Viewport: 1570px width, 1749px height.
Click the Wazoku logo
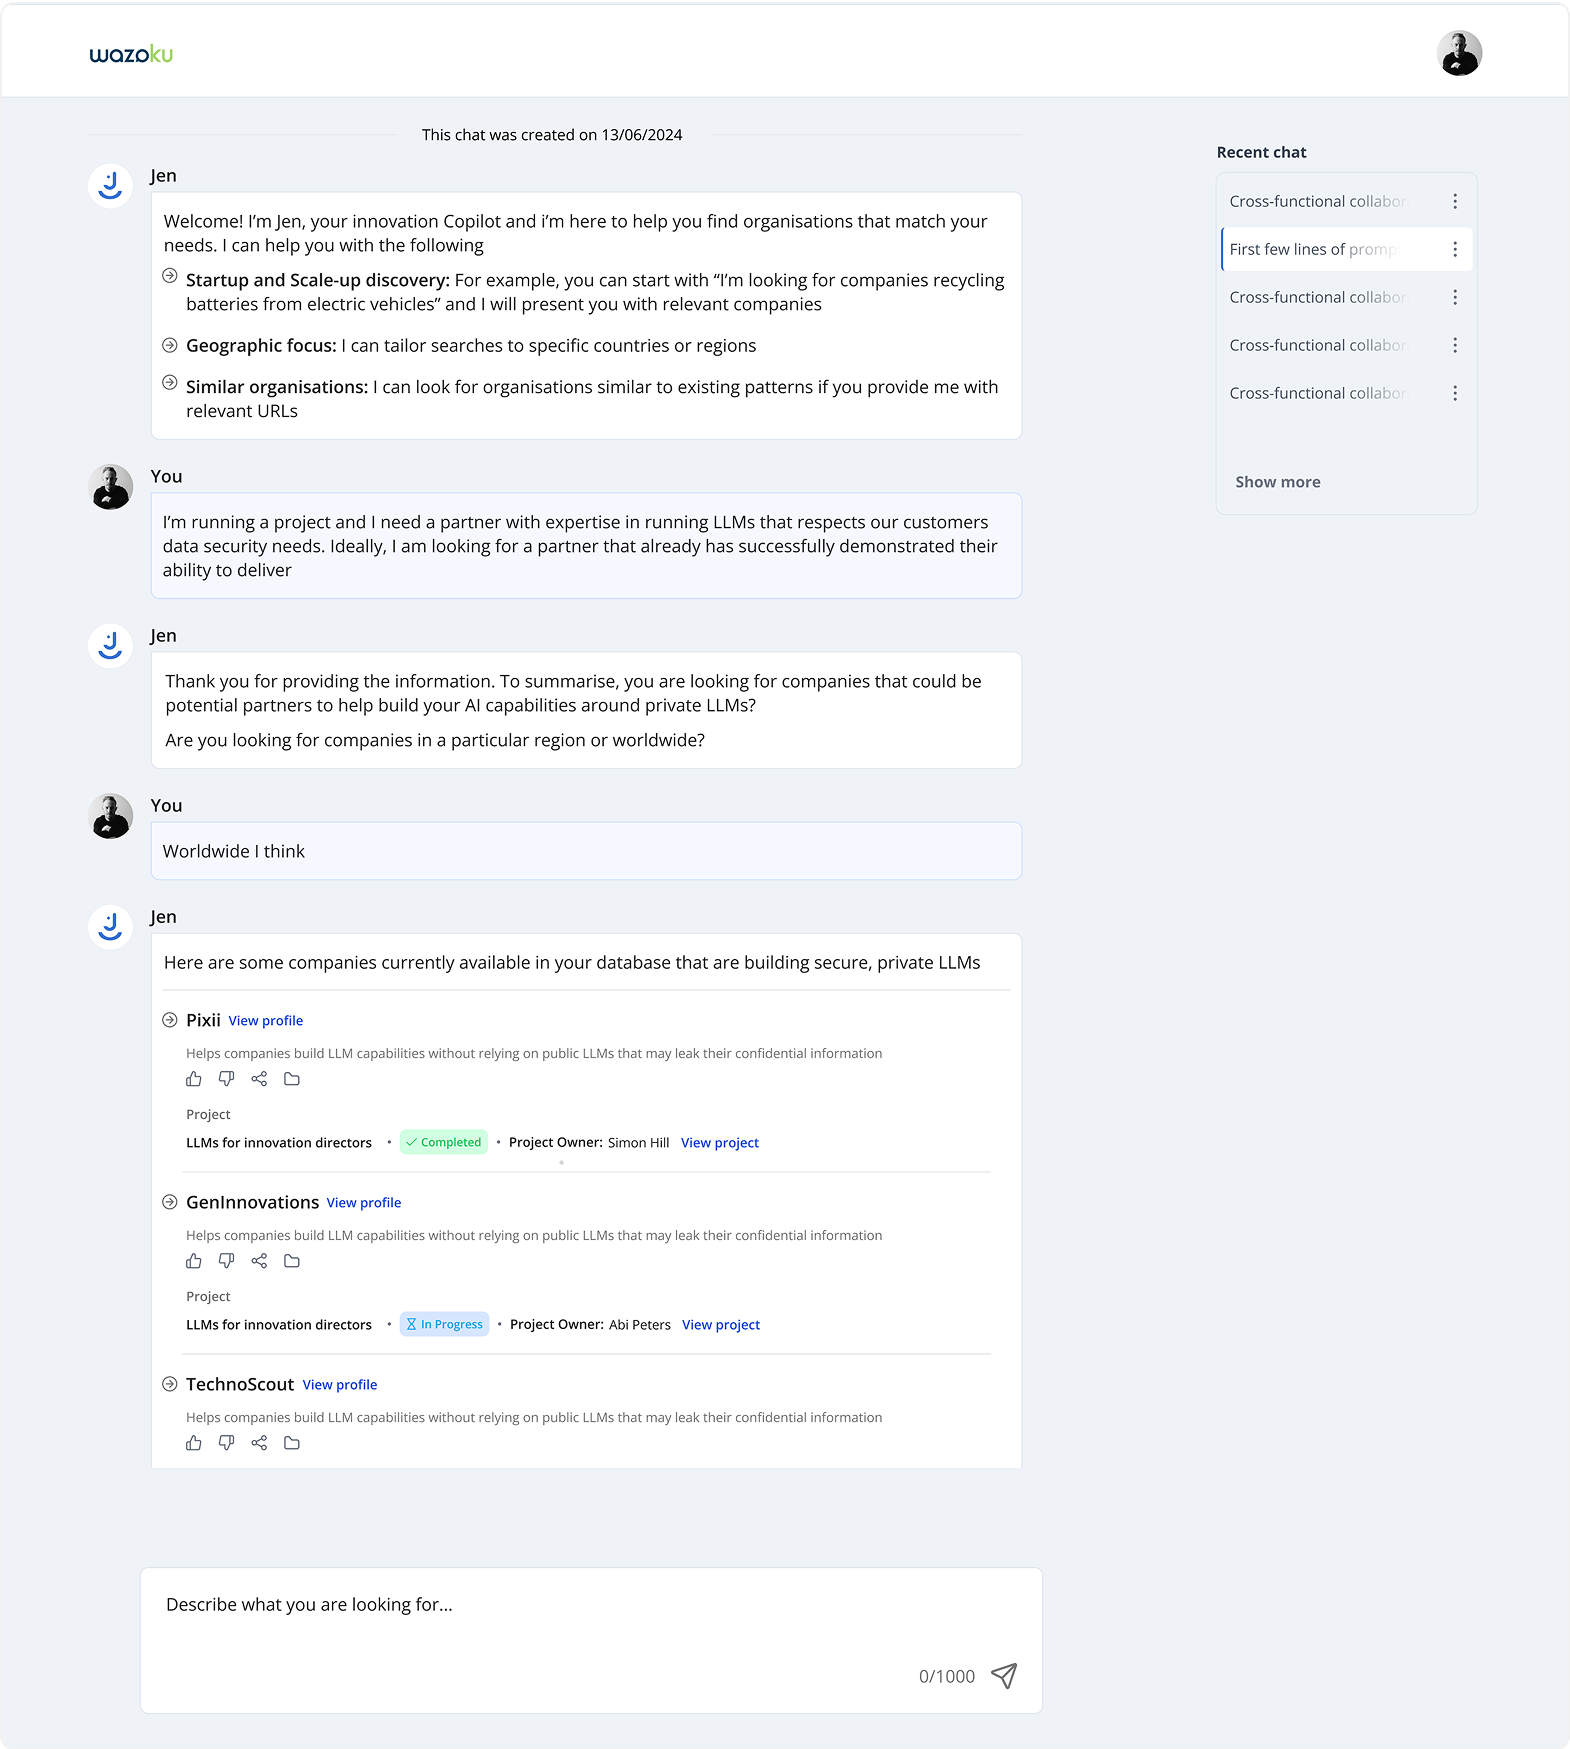(x=131, y=54)
